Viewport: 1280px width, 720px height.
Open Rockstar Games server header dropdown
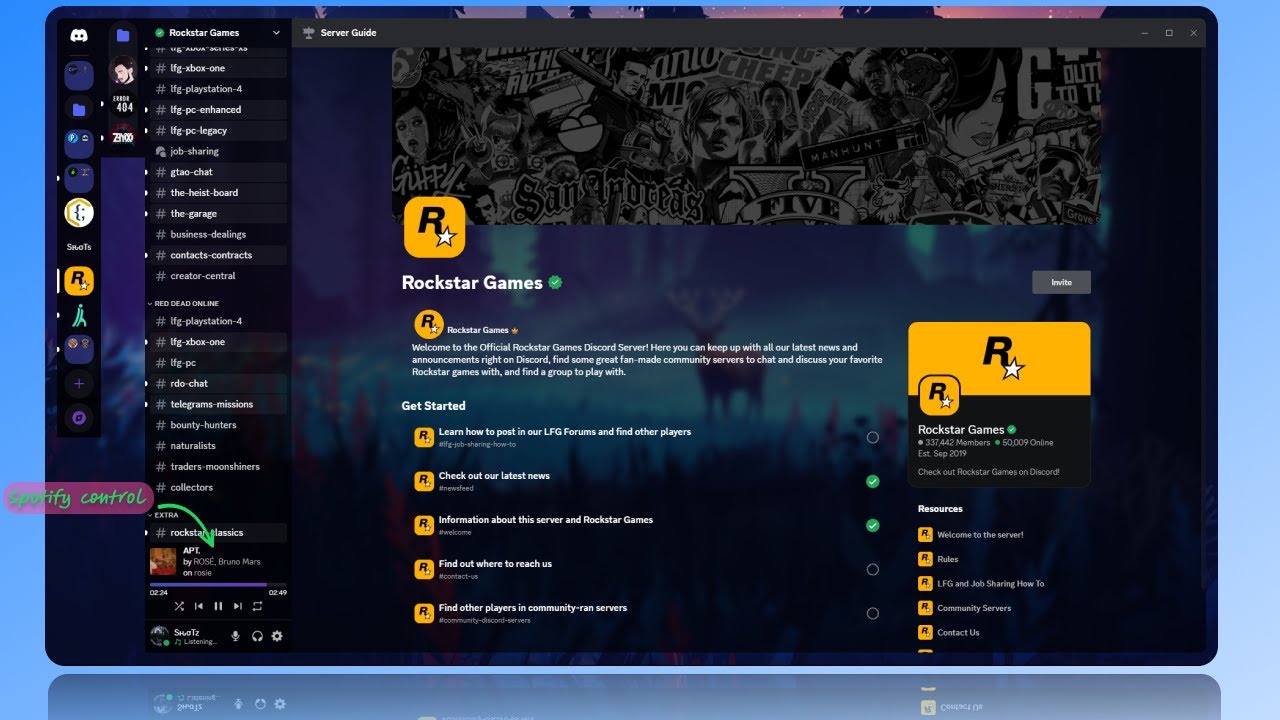218,33
